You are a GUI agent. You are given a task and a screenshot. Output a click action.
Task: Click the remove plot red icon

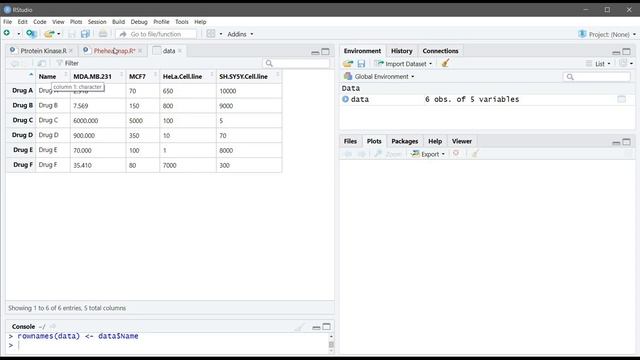click(456, 153)
